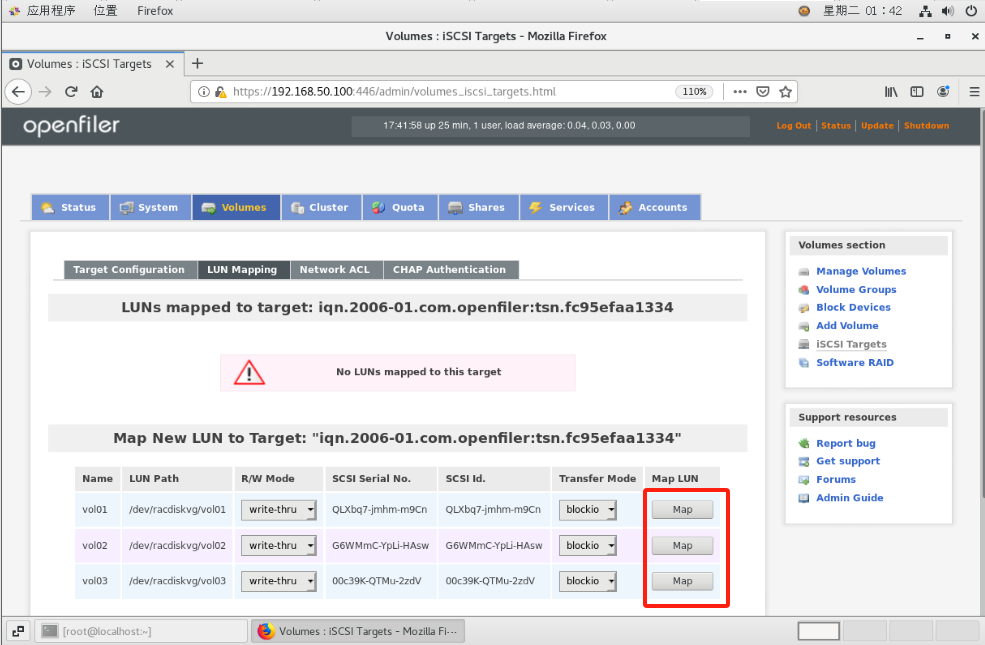Click the network status tray icon
Screen dimensions: 985x645
coord(925,11)
